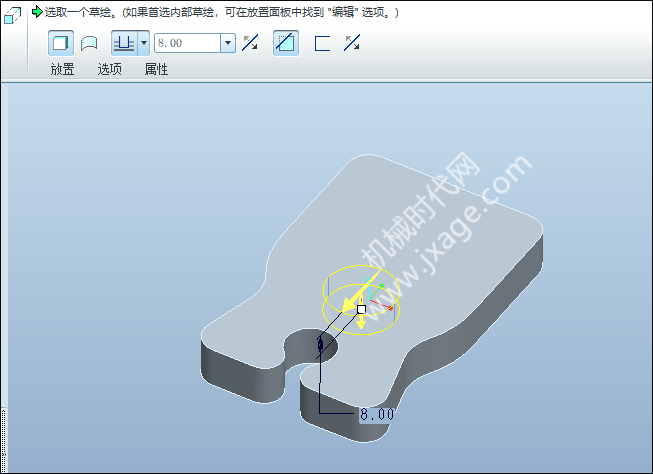653x474 pixels.
Task: Select the extrude as solid option
Action: pos(61,43)
